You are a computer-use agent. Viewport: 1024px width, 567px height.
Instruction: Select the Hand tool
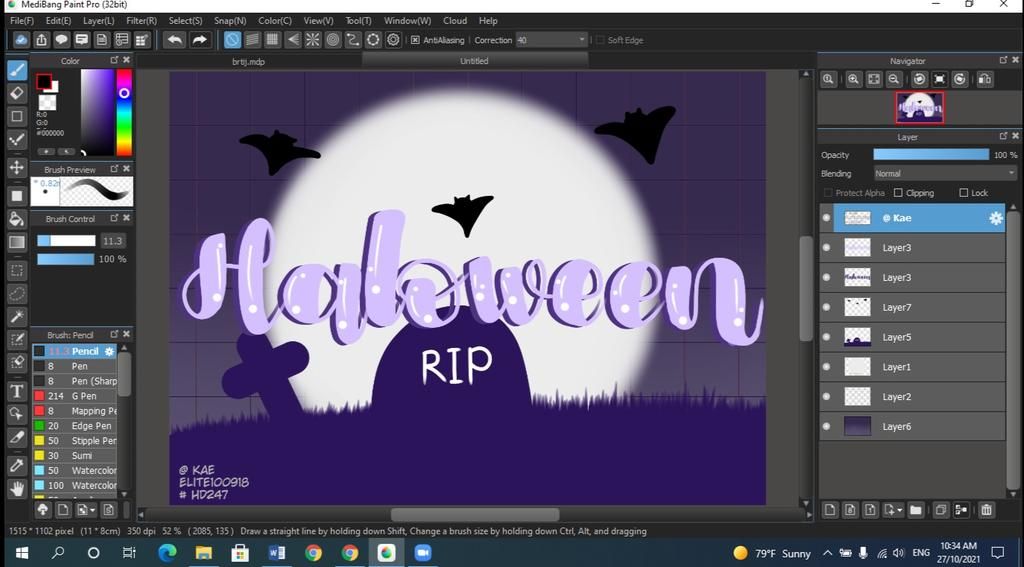(17, 488)
